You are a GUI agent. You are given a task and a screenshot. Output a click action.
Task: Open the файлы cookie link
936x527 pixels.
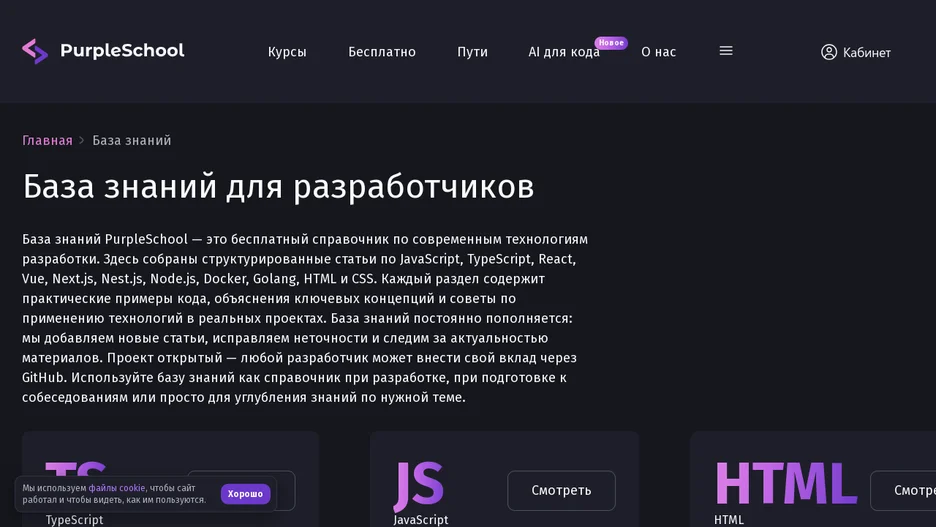point(117,488)
